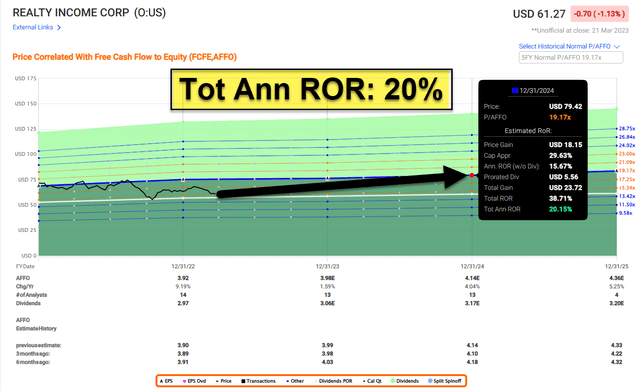This screenshot has height=391, width=640.
Task: Click the 9.58x multiple label
Action: 627,213
